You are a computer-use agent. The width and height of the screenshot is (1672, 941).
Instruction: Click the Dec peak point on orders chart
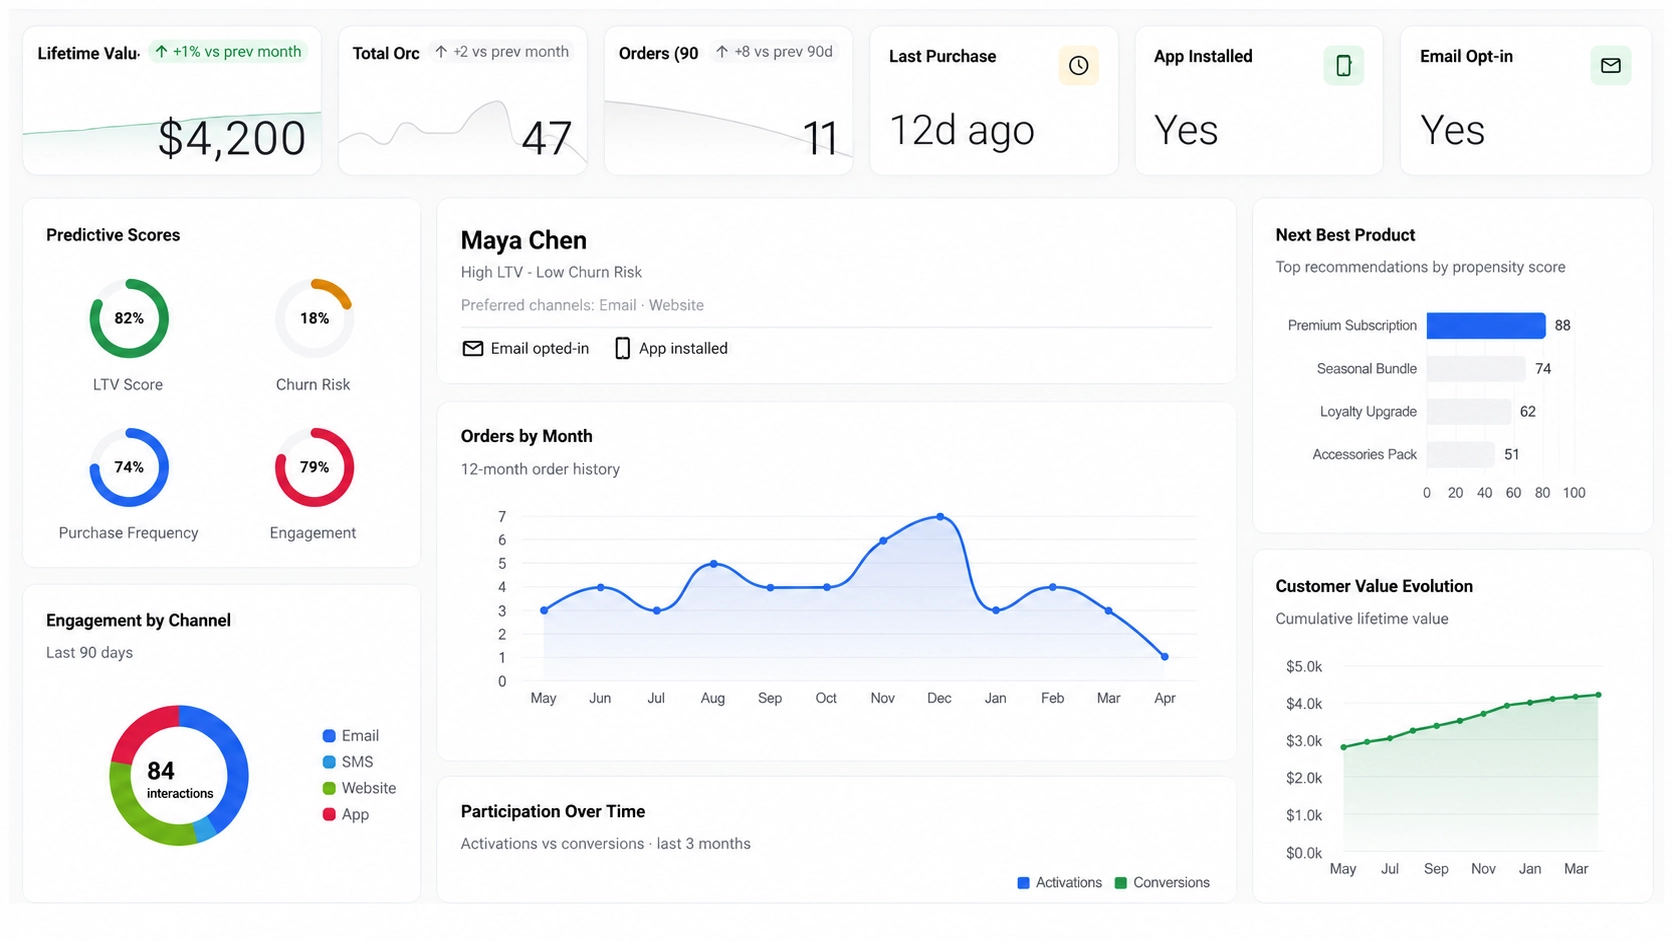coord(940,517)
